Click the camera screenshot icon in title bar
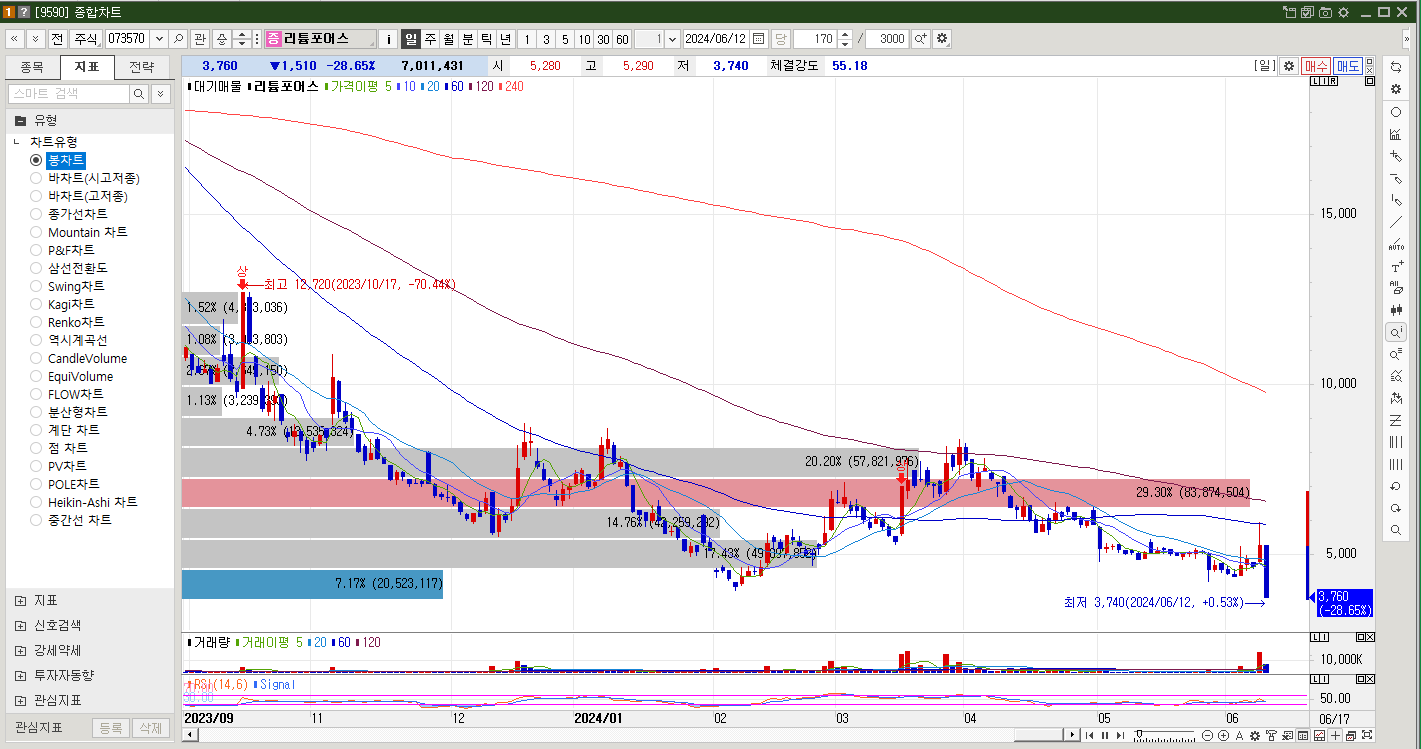Screen dimensions: 1421x749 (1326, 12)
